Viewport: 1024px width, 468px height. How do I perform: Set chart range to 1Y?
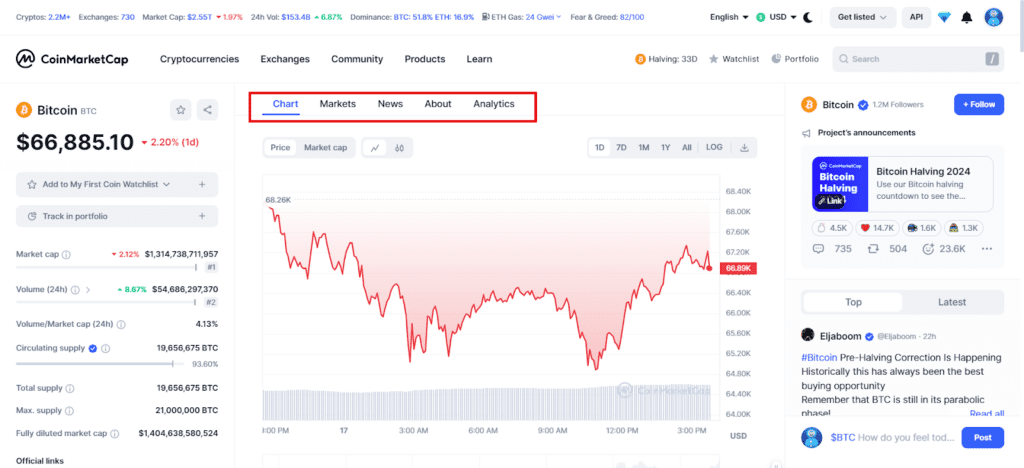pos(665,148)
